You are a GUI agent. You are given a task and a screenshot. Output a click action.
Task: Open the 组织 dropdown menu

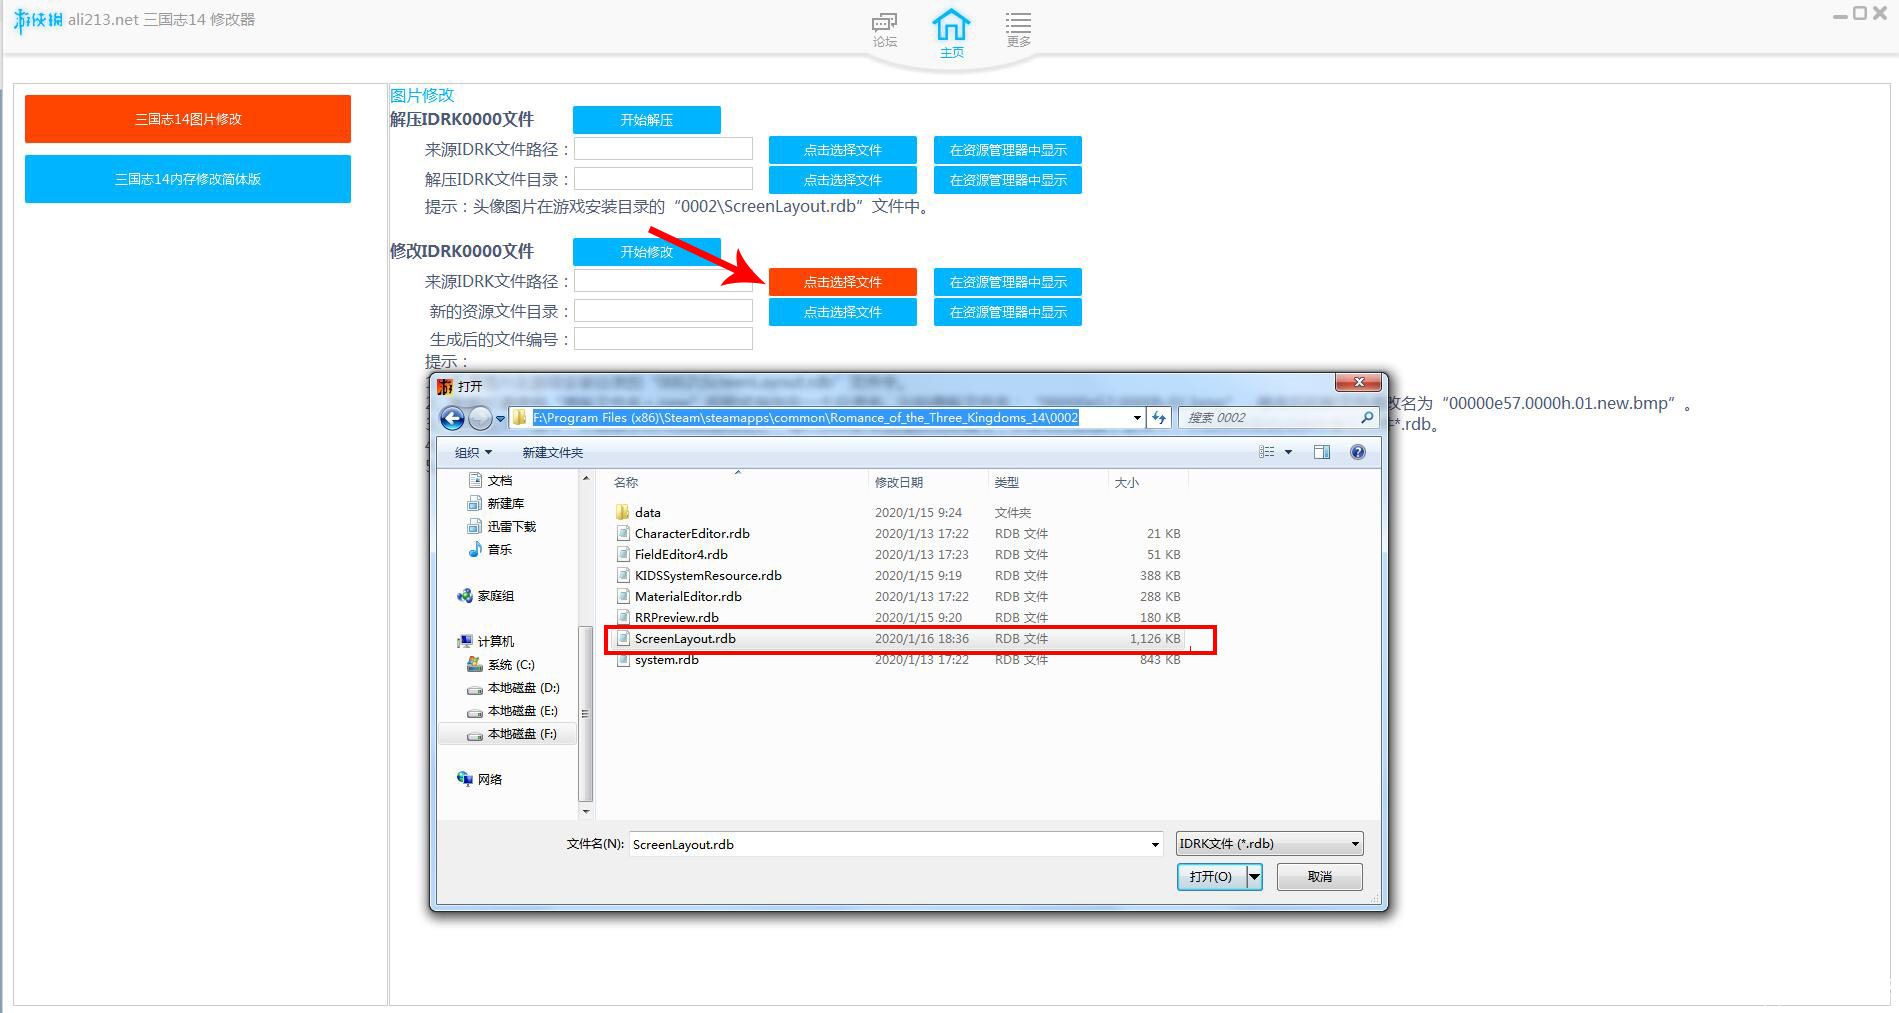(473, 452)
